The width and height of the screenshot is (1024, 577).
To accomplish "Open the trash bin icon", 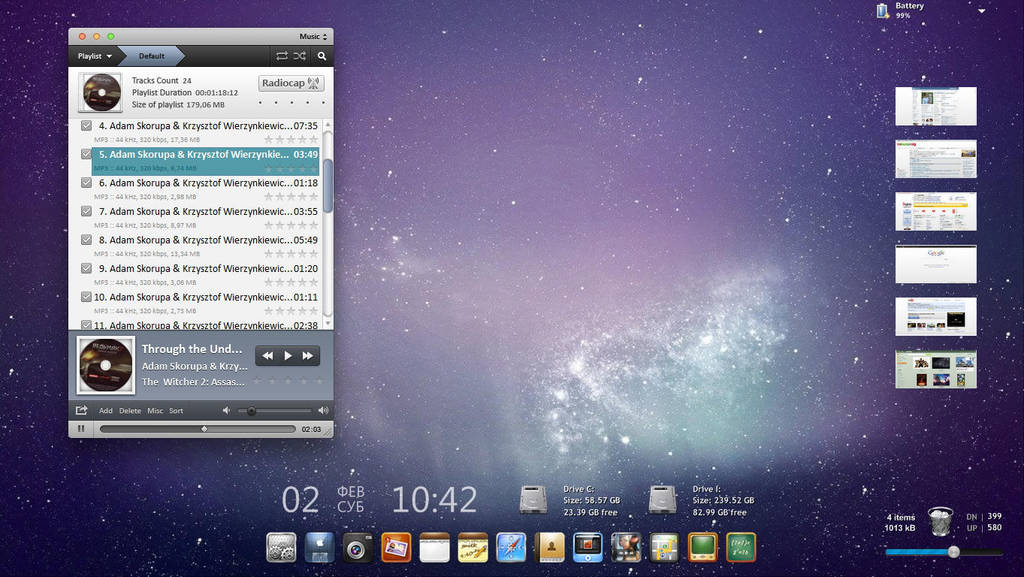I will coord(940,521).
